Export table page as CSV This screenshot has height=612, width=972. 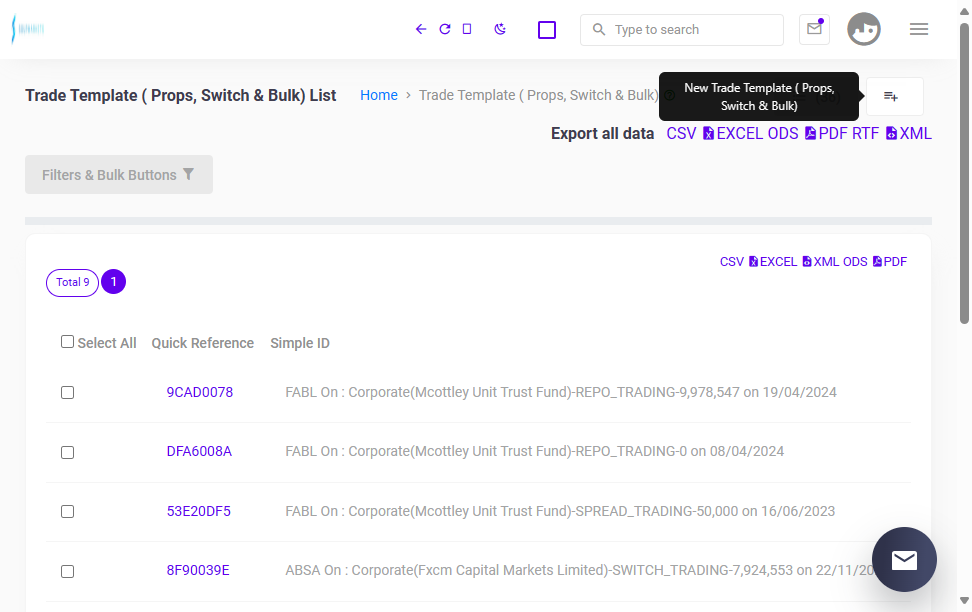click(731, 262)
